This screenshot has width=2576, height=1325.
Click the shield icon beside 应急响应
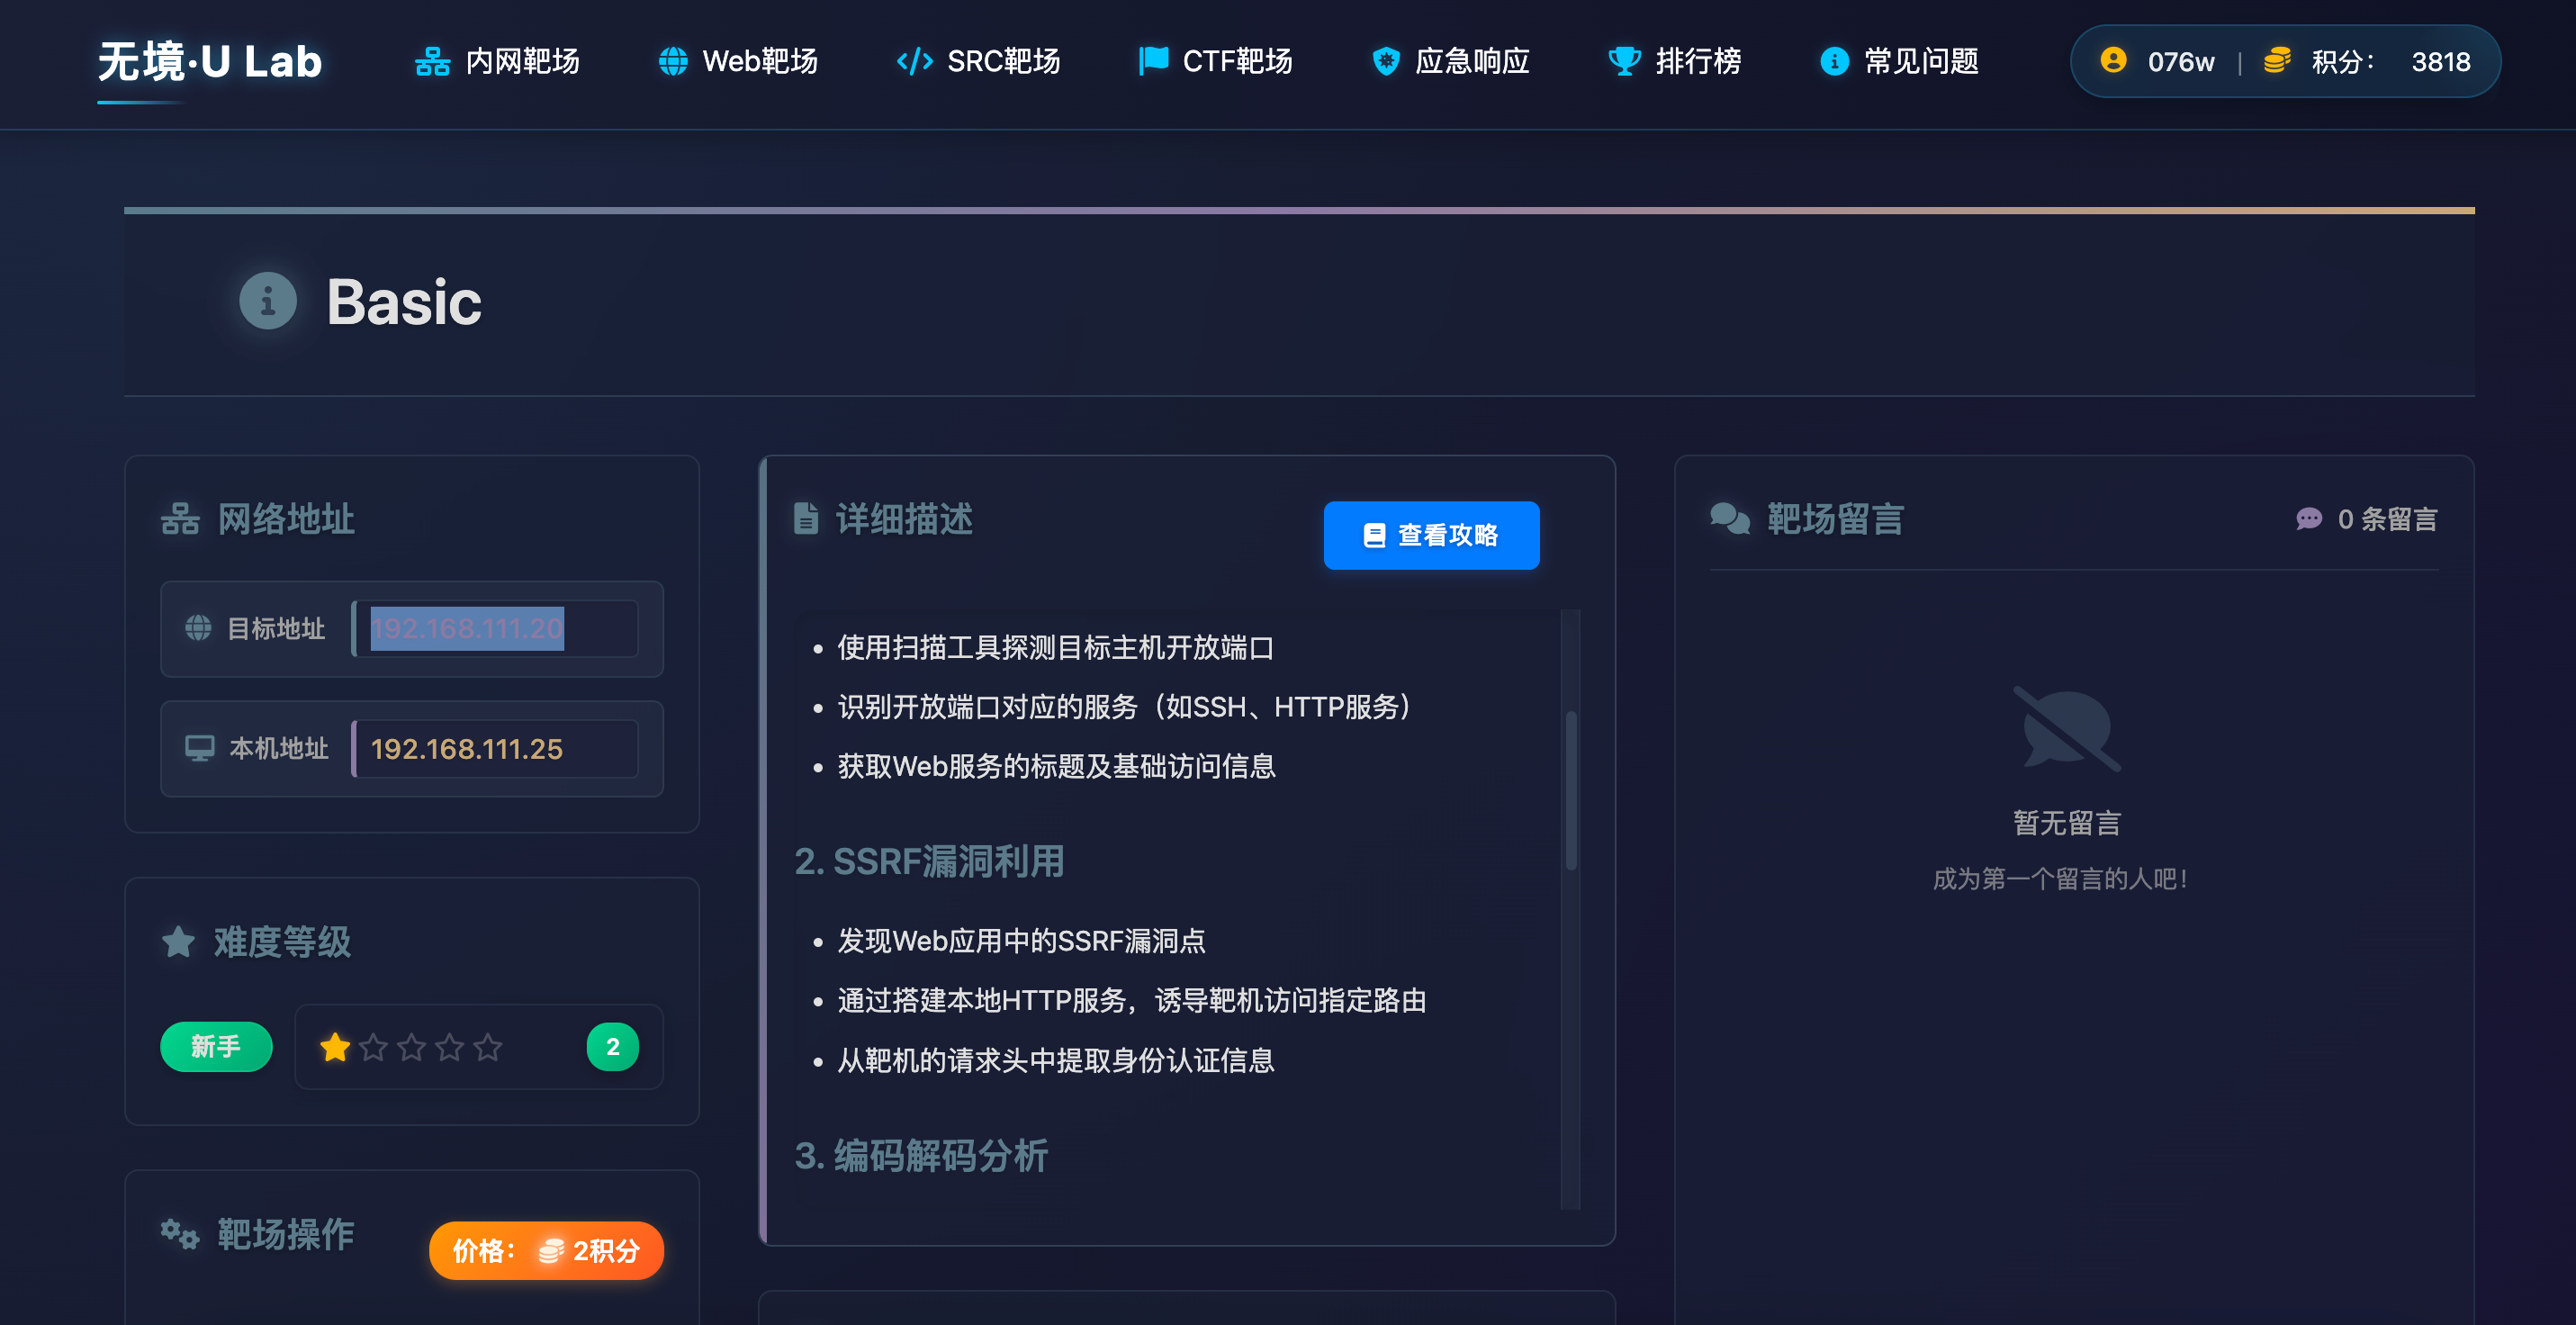pyautogui.click(x=1385, y=62)
